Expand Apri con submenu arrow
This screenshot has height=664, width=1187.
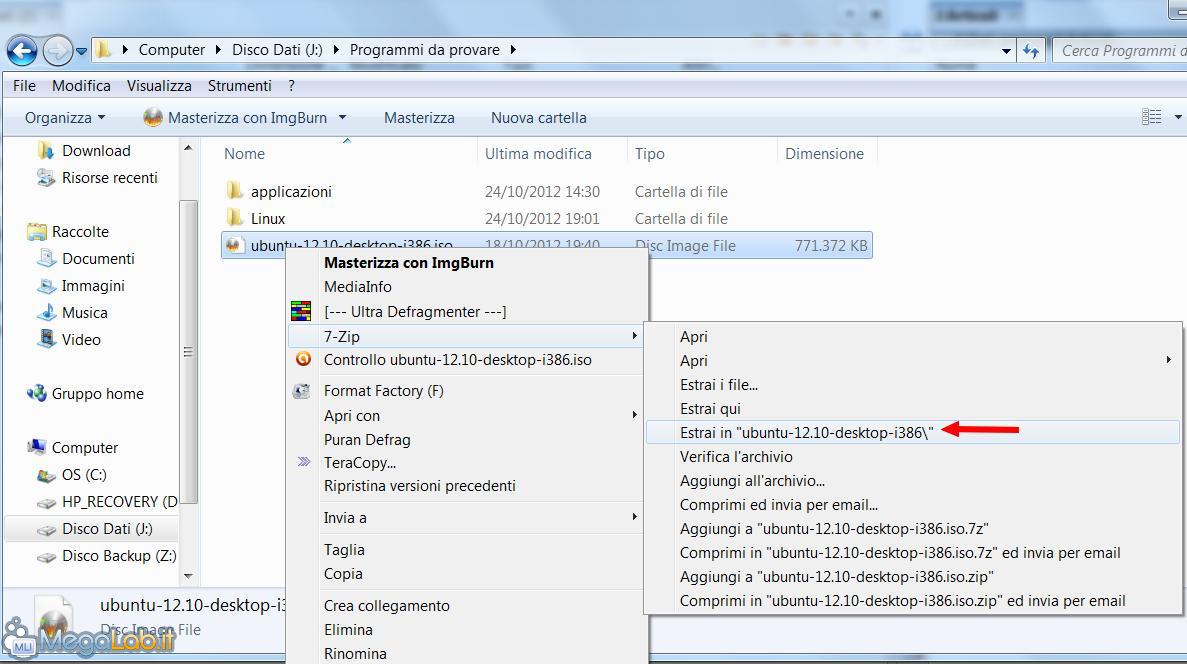tap(634, 415)
